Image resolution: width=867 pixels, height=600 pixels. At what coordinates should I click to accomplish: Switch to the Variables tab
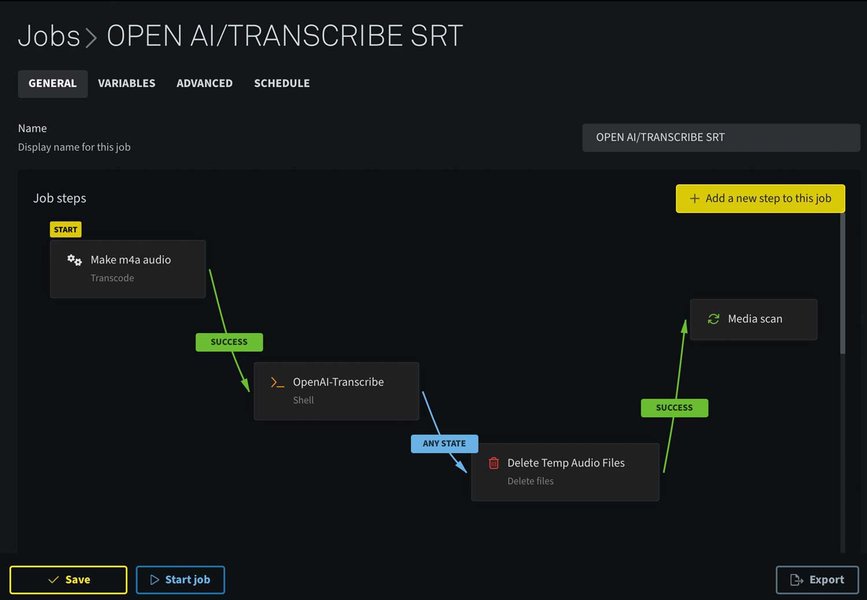pos(127,84)
